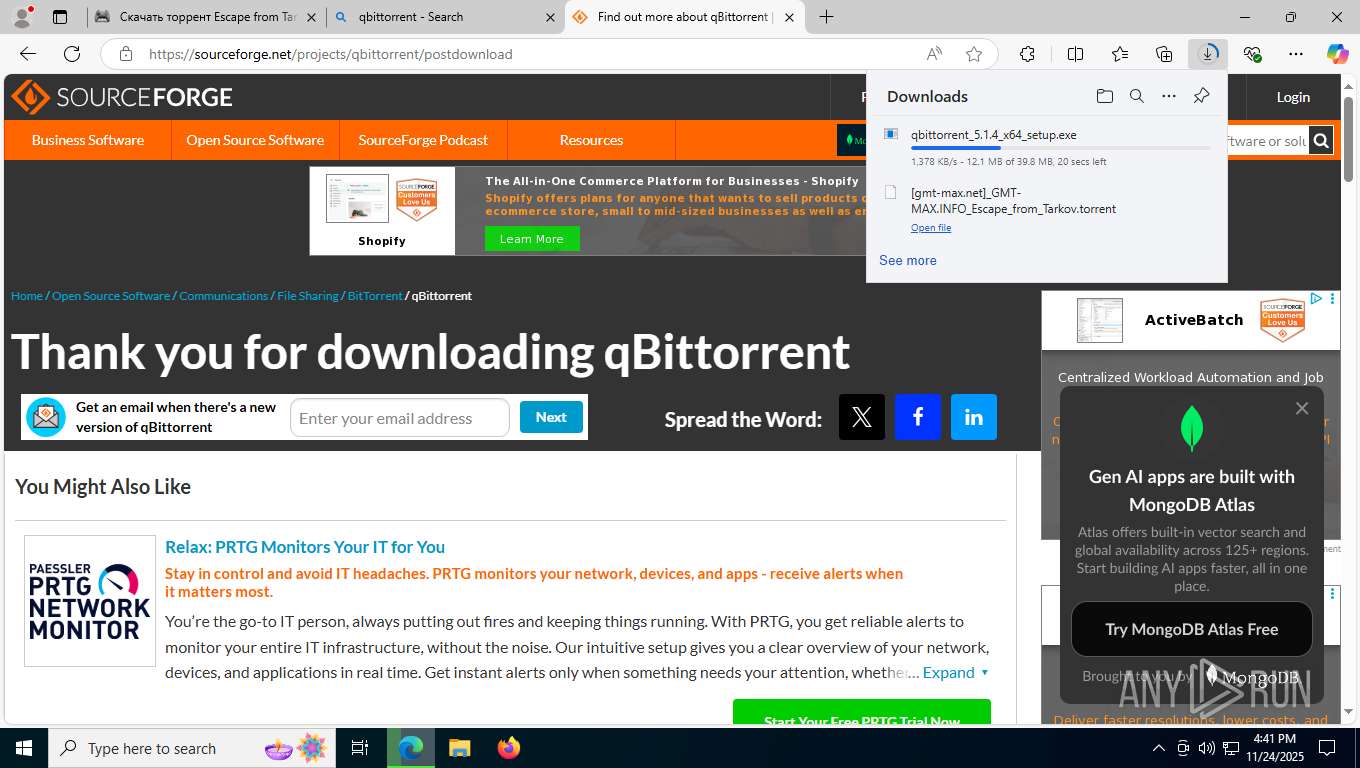Expand the PRTG description text
The height and width of the screenshot is (768, 1360).
click(x=956, y=672)
